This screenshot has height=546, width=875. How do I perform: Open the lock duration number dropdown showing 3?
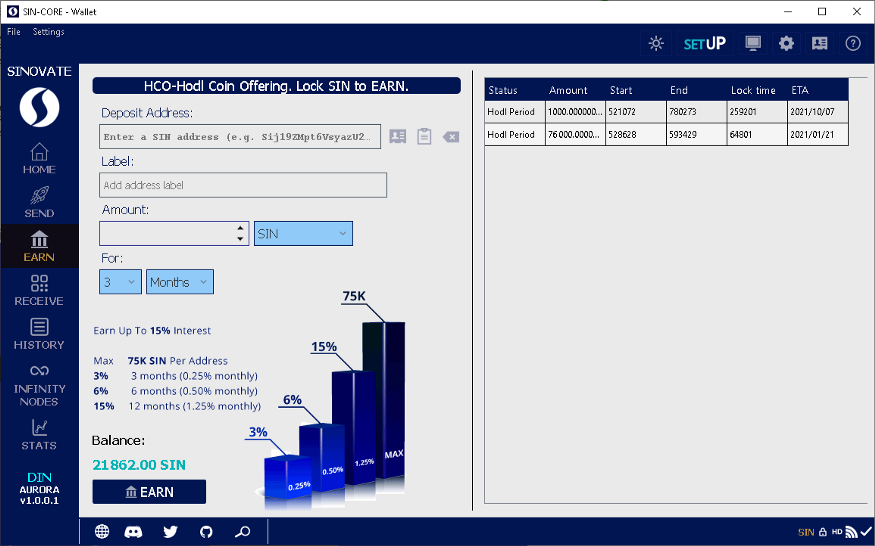[x=120, y=282]
